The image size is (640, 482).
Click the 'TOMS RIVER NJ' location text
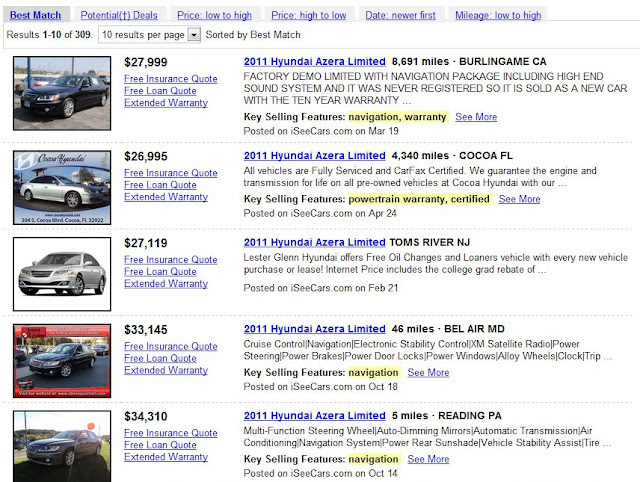pos(430,242)
